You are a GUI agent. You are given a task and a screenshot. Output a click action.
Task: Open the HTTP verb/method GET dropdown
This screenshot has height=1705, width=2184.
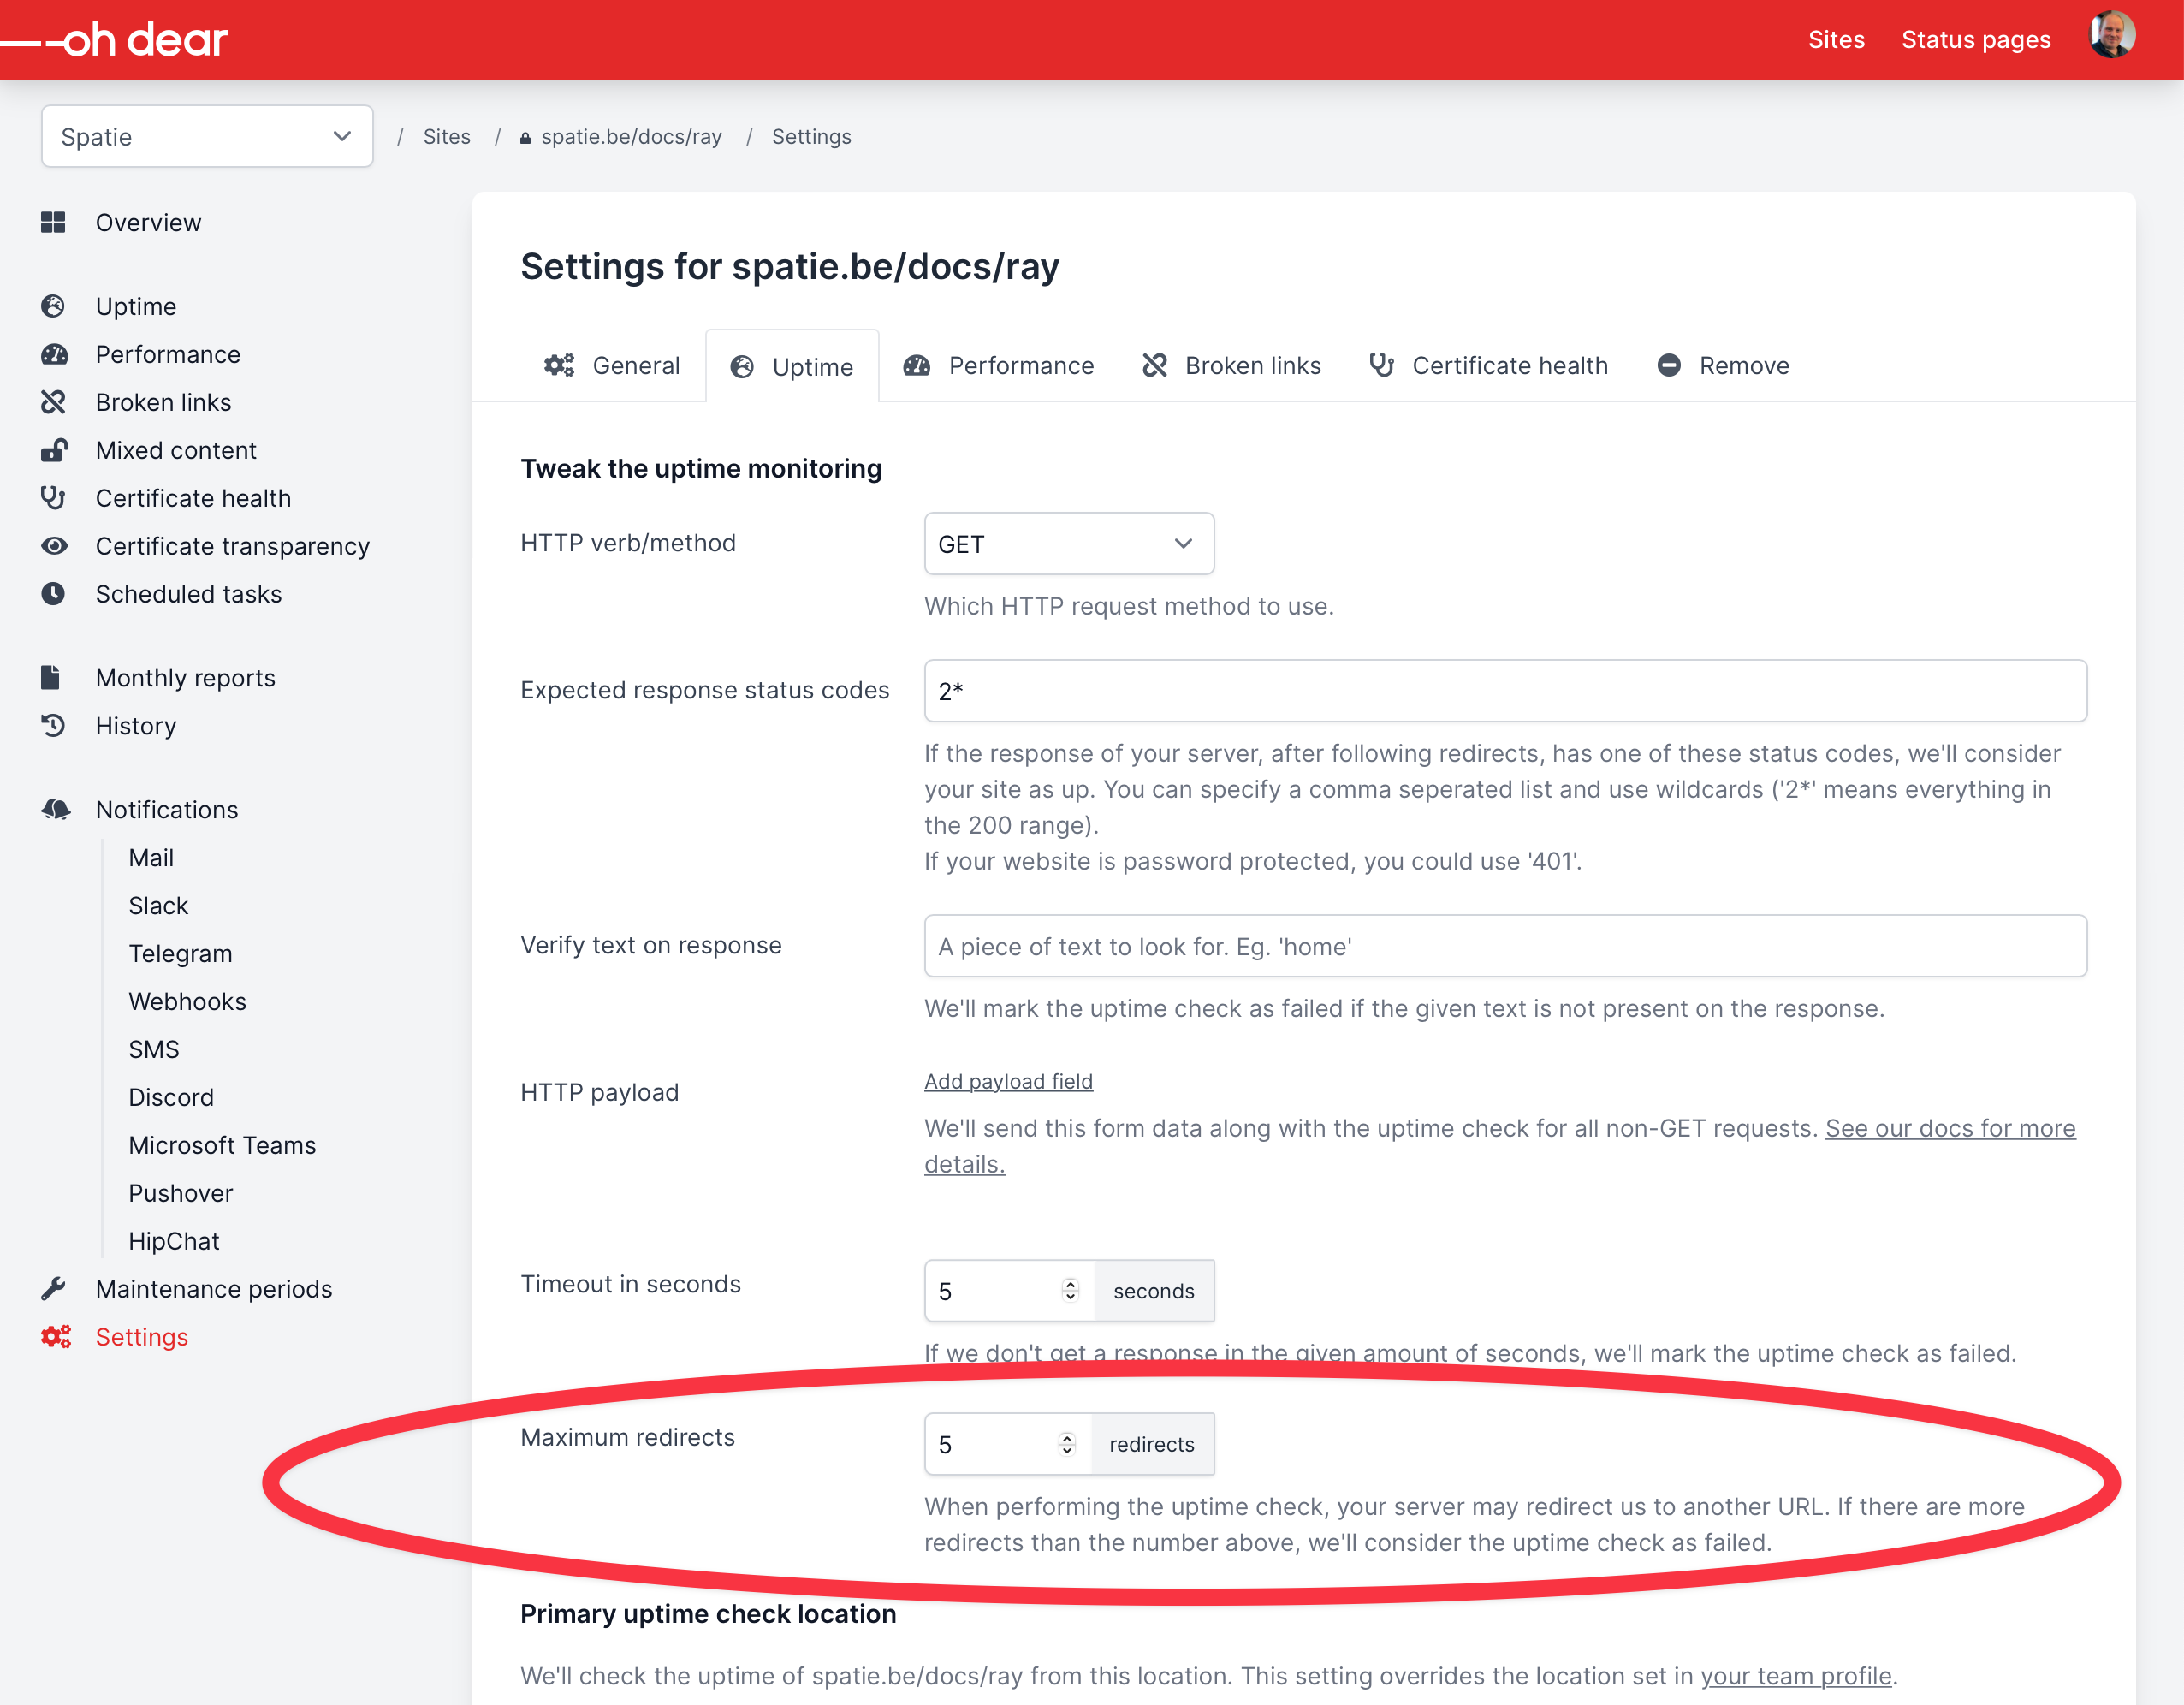click(1069, 544)
